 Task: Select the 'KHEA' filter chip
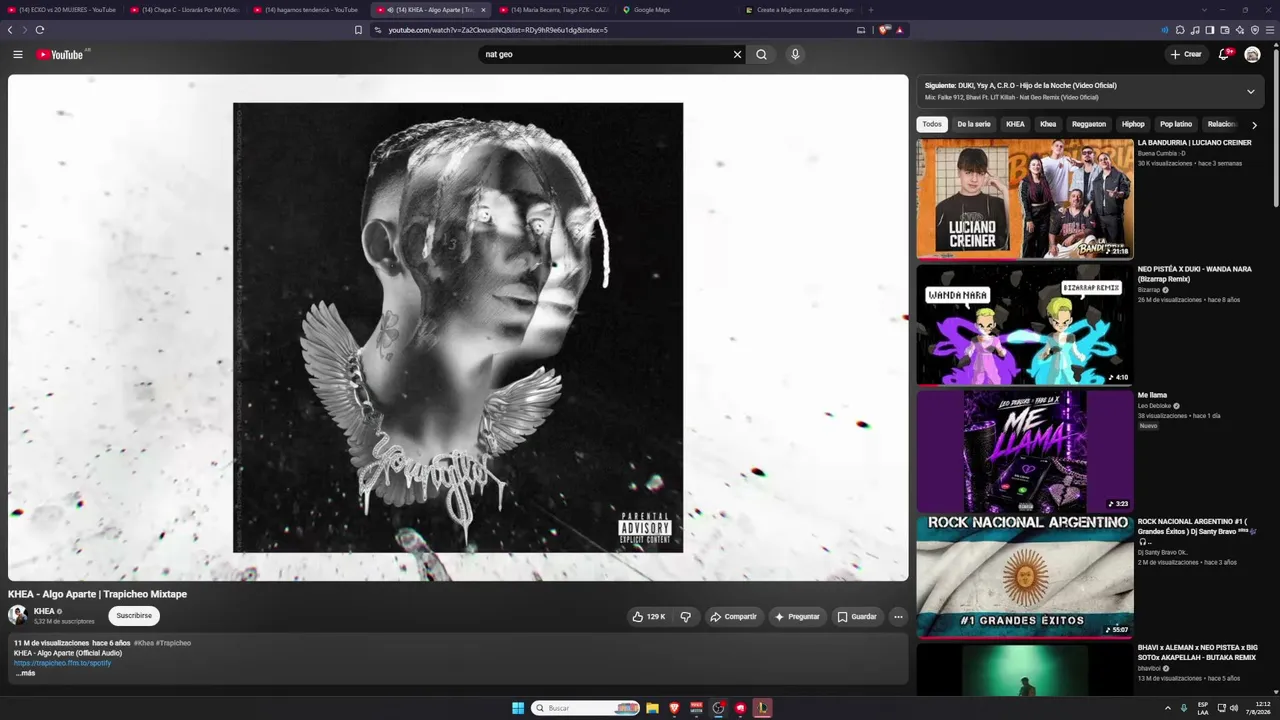click(x=1015, y=124)
